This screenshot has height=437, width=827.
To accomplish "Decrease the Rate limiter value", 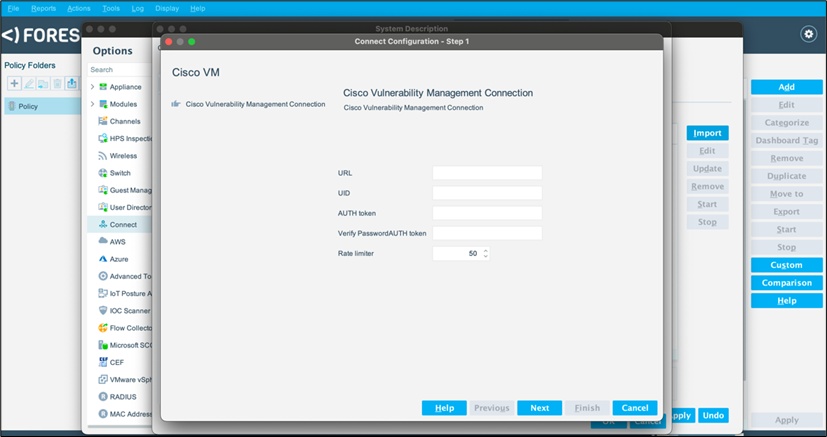I will tap(485, 257).
